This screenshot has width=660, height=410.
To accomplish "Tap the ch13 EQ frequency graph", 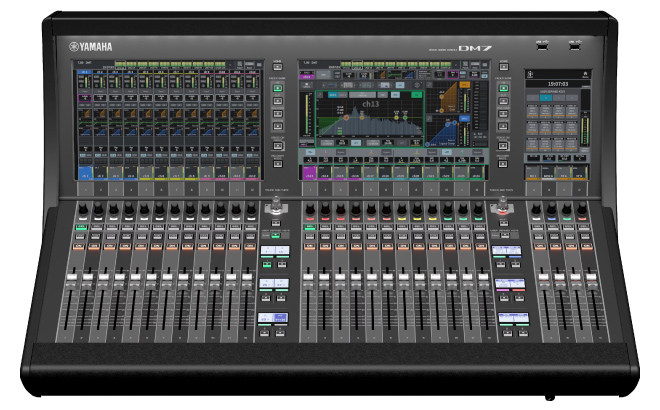I will (370, 117).
